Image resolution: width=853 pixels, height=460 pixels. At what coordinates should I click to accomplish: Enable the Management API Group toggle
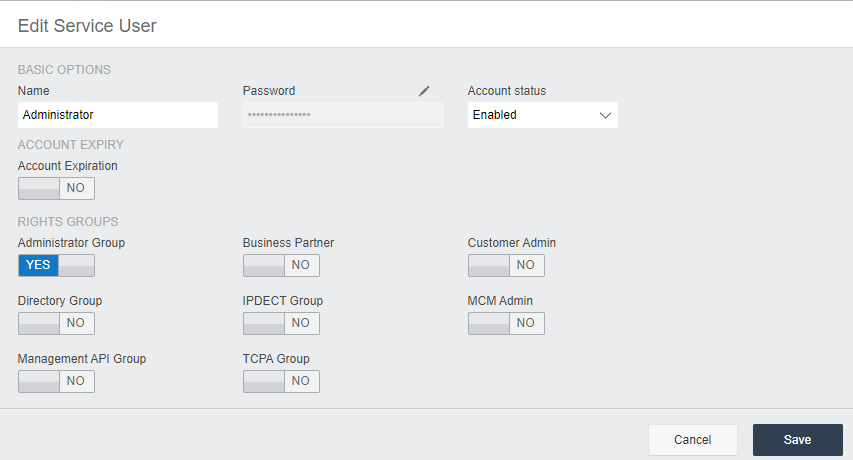coord(57,381)
